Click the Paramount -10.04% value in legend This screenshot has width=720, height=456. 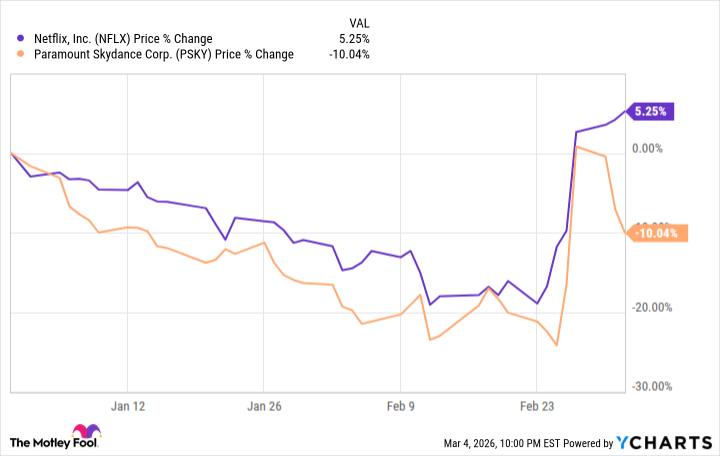pos(349,54)
